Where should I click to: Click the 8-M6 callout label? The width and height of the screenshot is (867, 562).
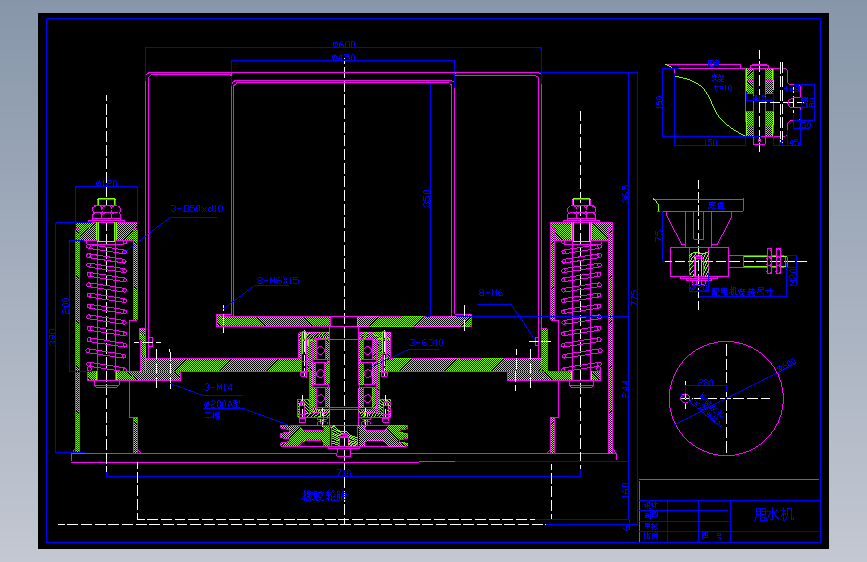tap(491, 293)
